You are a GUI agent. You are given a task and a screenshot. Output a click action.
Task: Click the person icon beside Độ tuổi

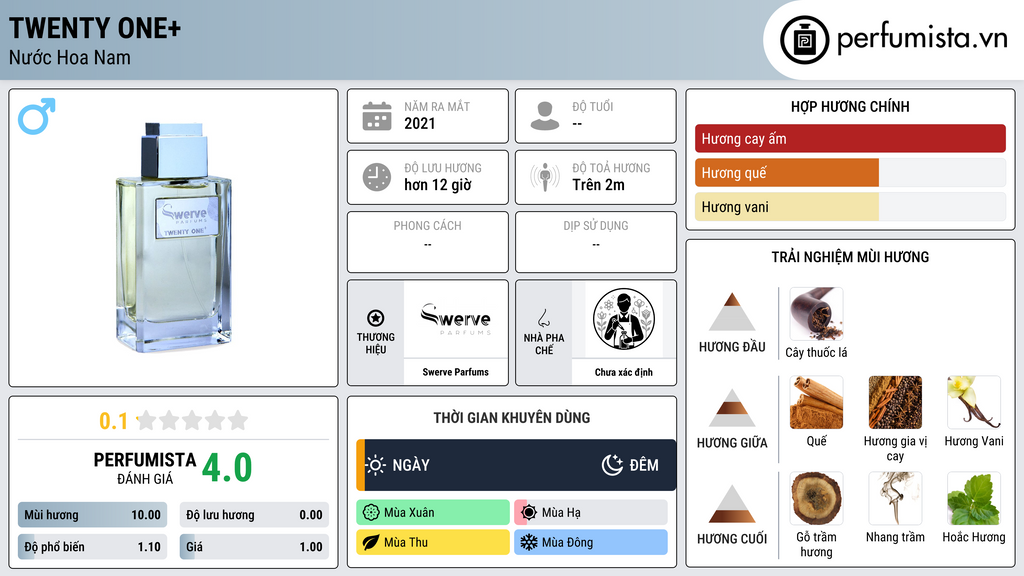(545, 116)
